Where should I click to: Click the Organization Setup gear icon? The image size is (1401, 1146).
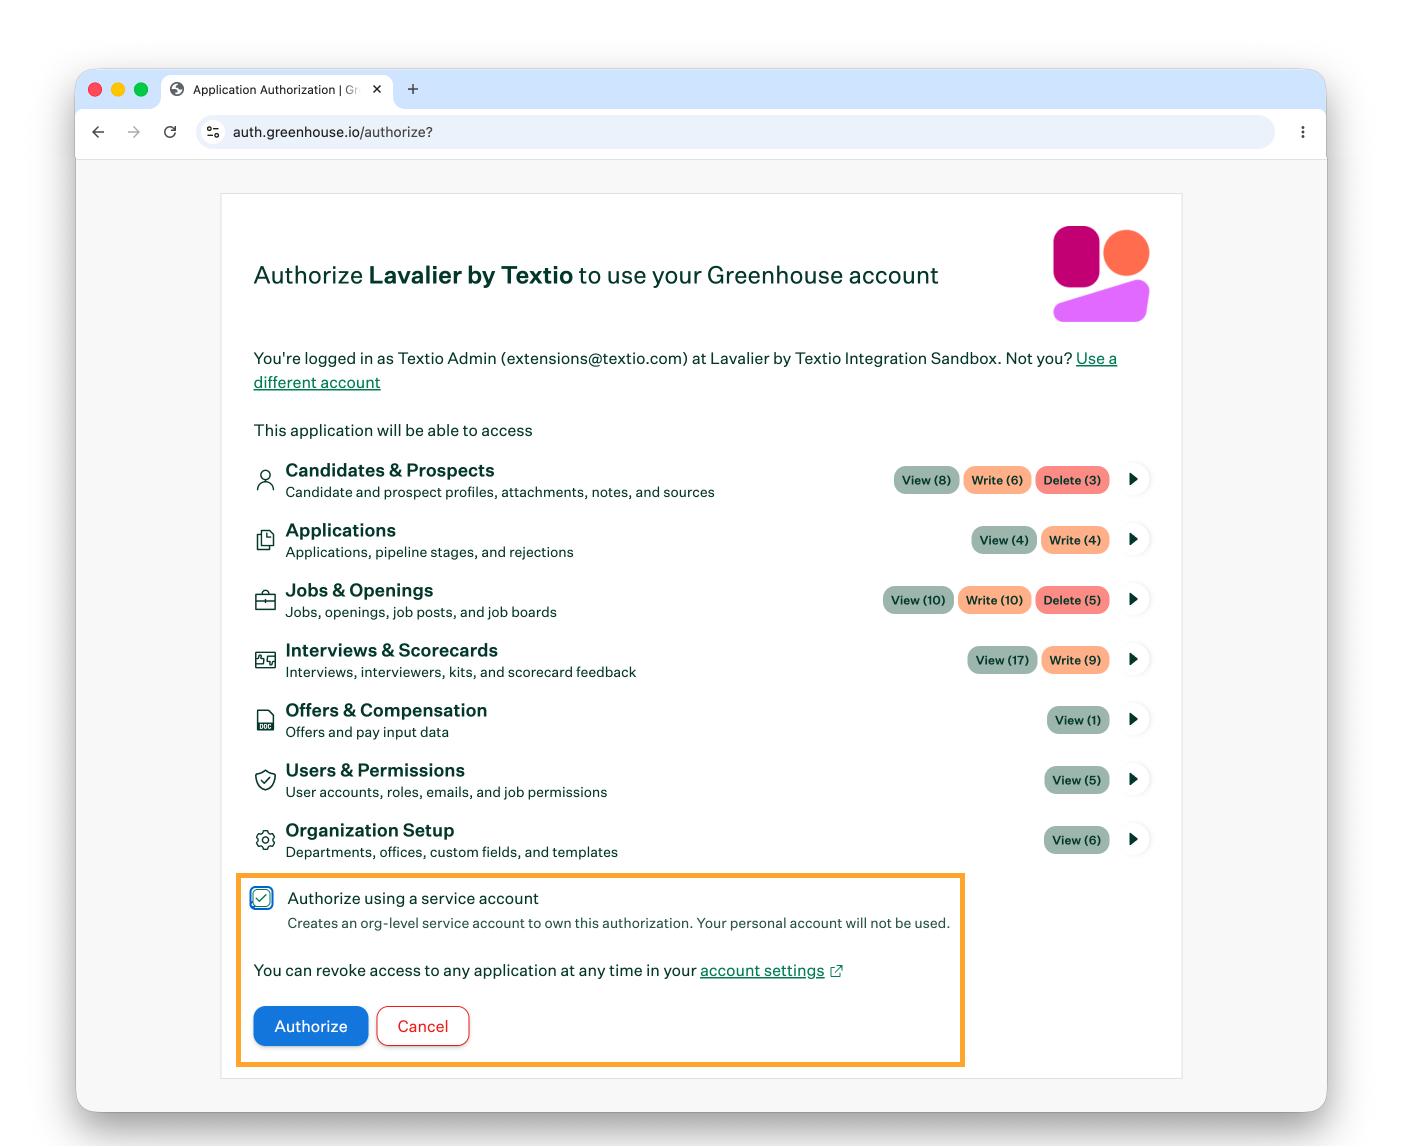tap(265, 840)
